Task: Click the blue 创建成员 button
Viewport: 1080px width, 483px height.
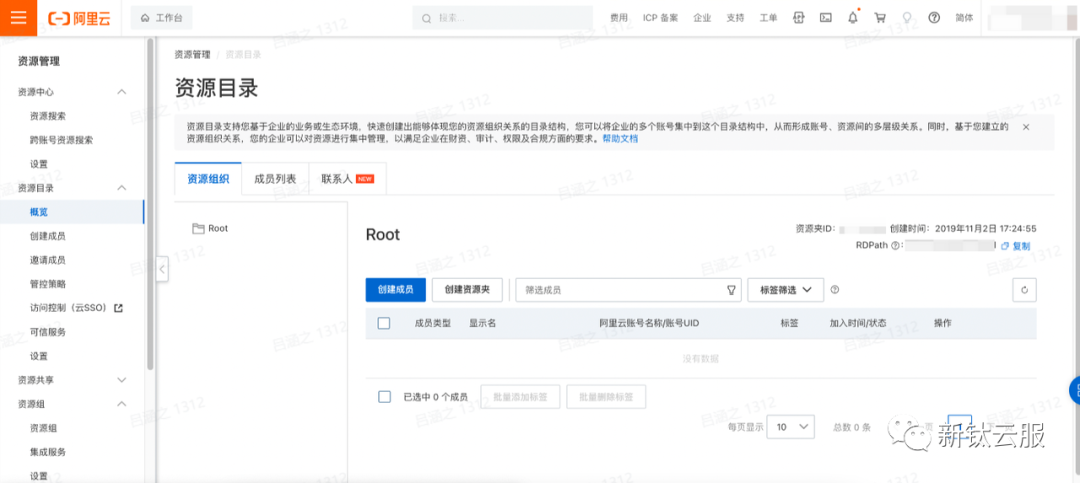Action: pos(395,290)
